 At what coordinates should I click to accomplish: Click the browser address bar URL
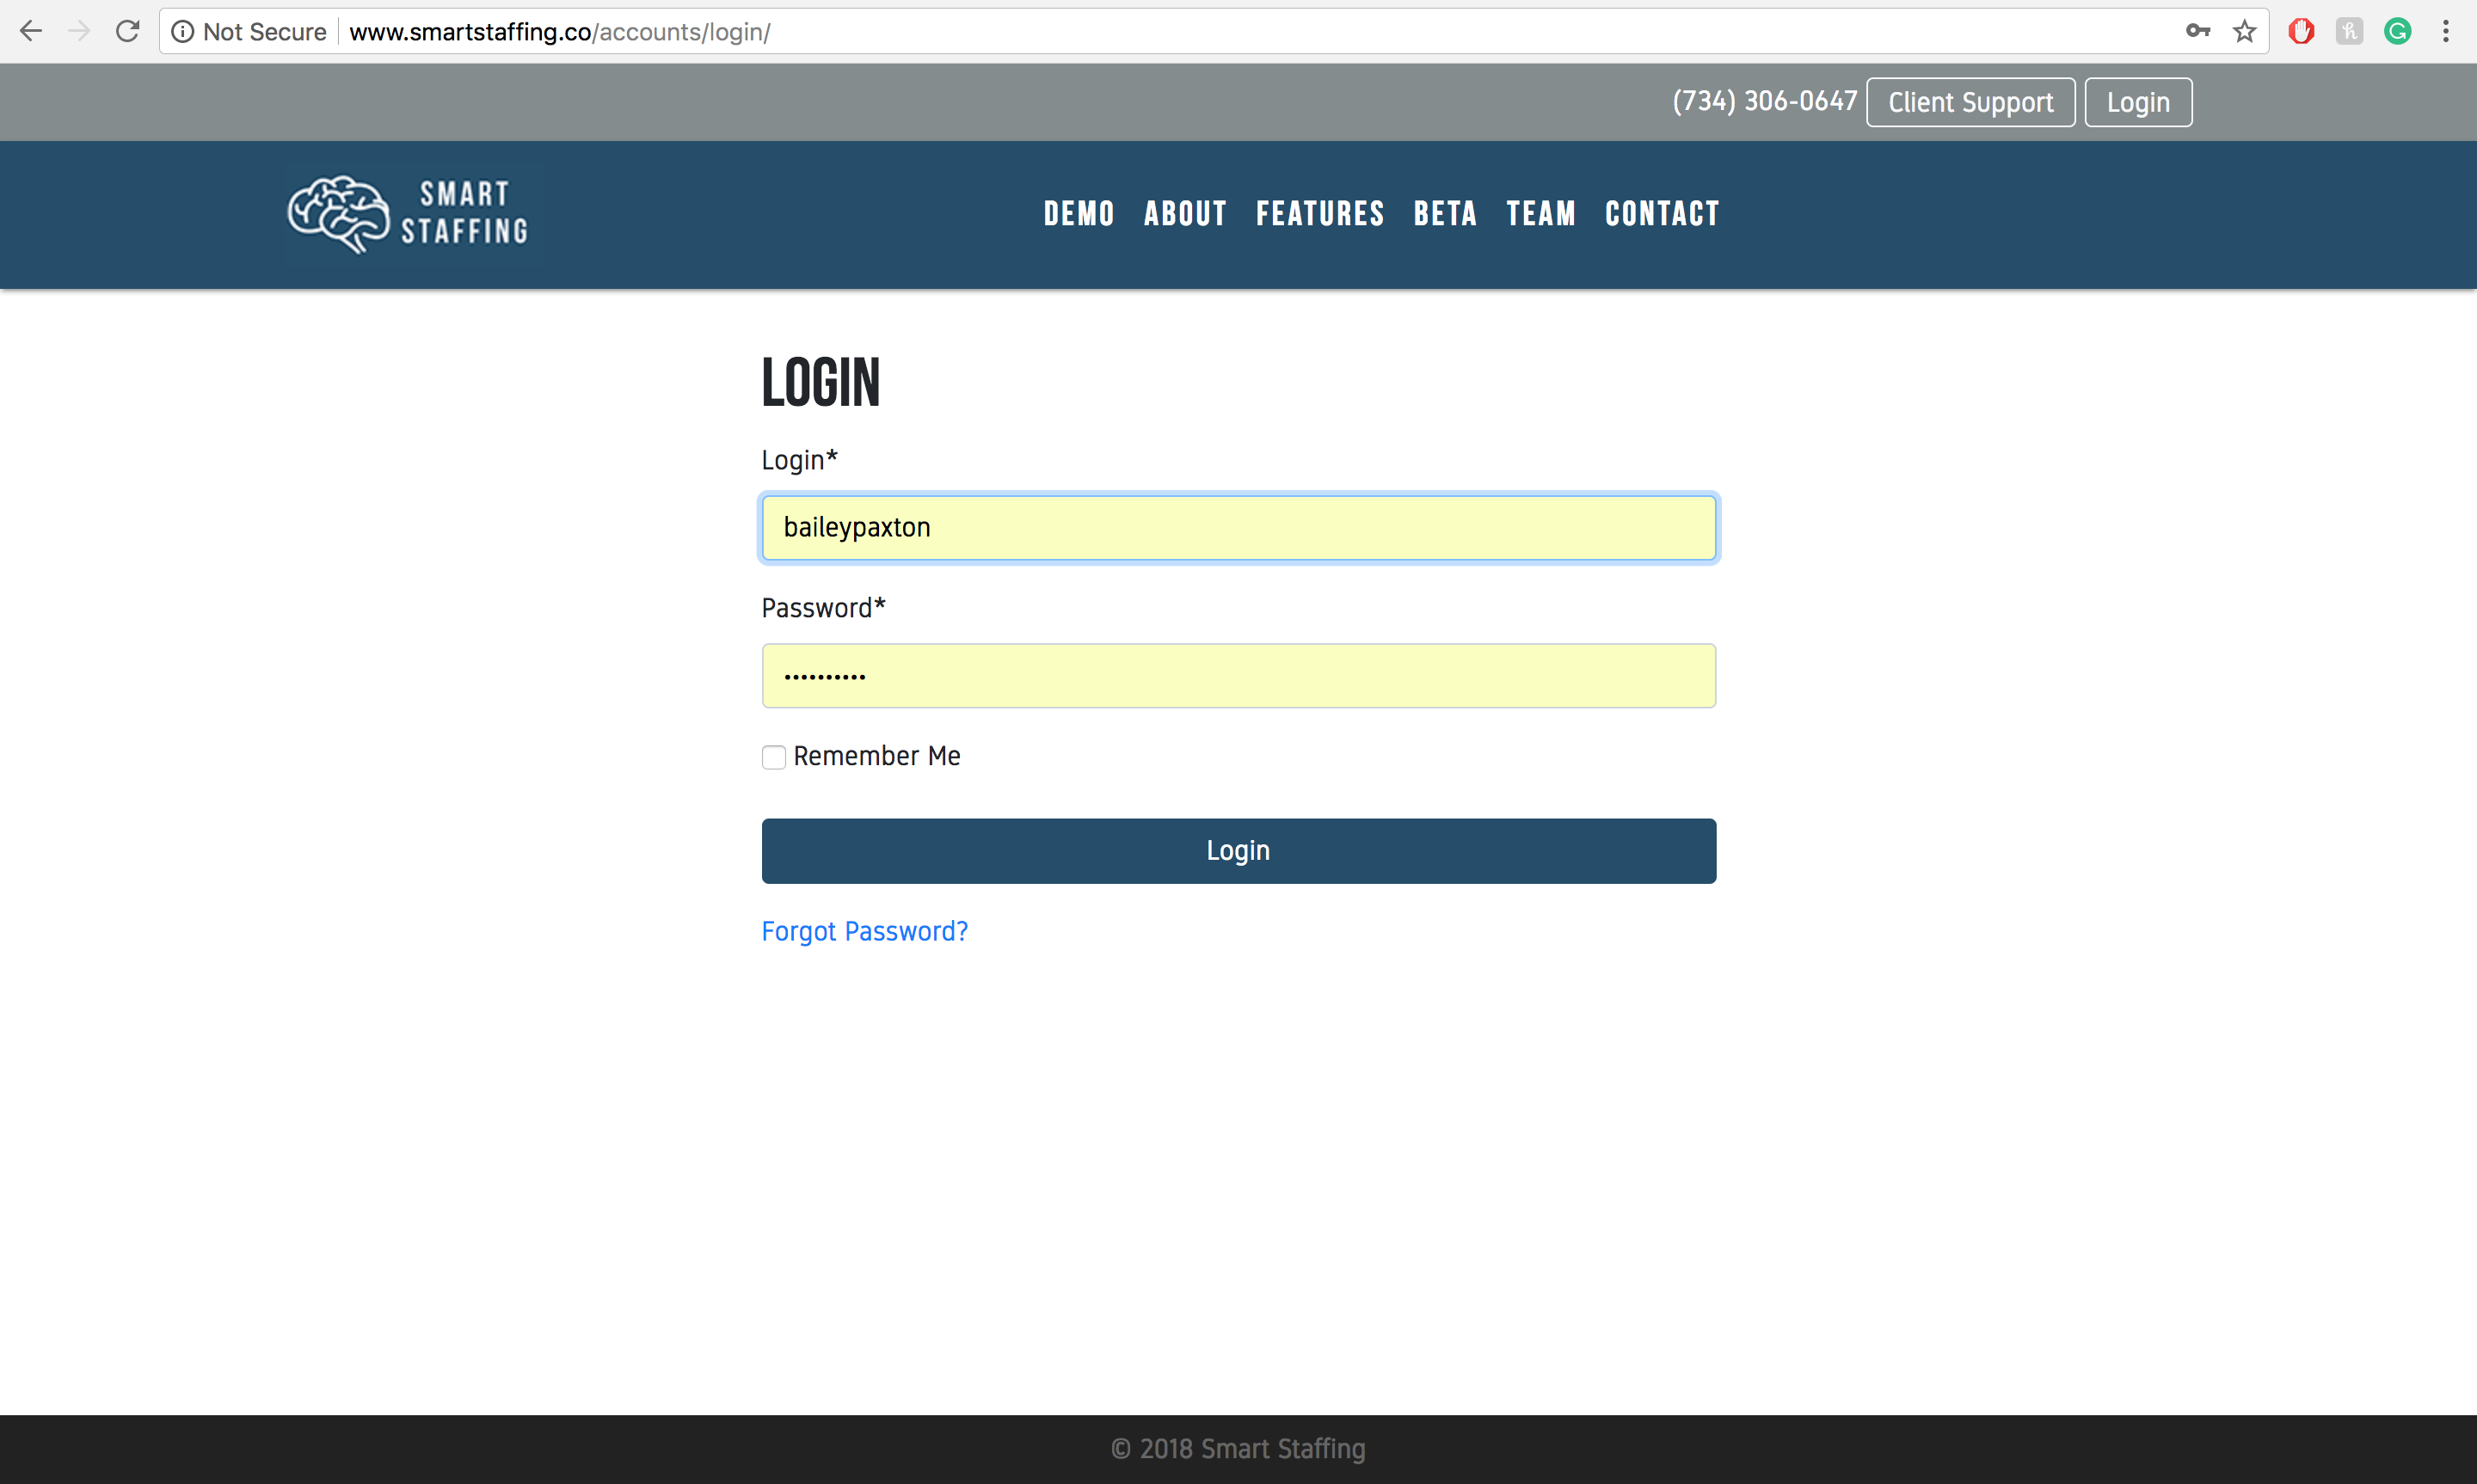(560, 32)
